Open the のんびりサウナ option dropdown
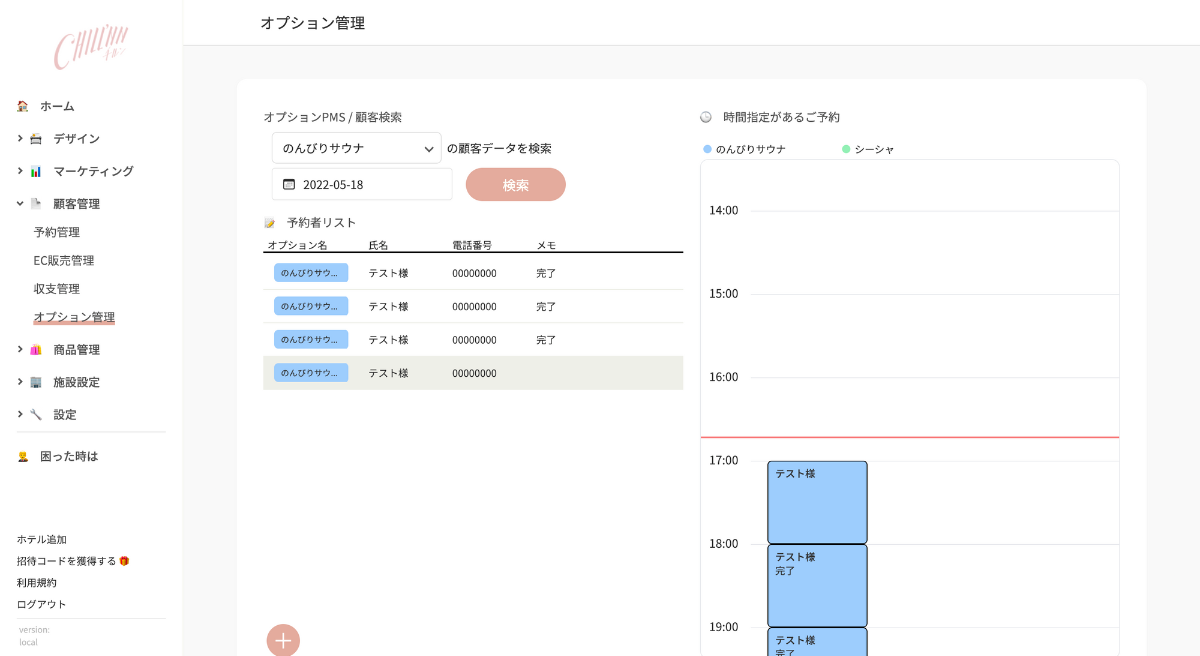This screenshot has width=1200, height=656. (x=356, y=148)
